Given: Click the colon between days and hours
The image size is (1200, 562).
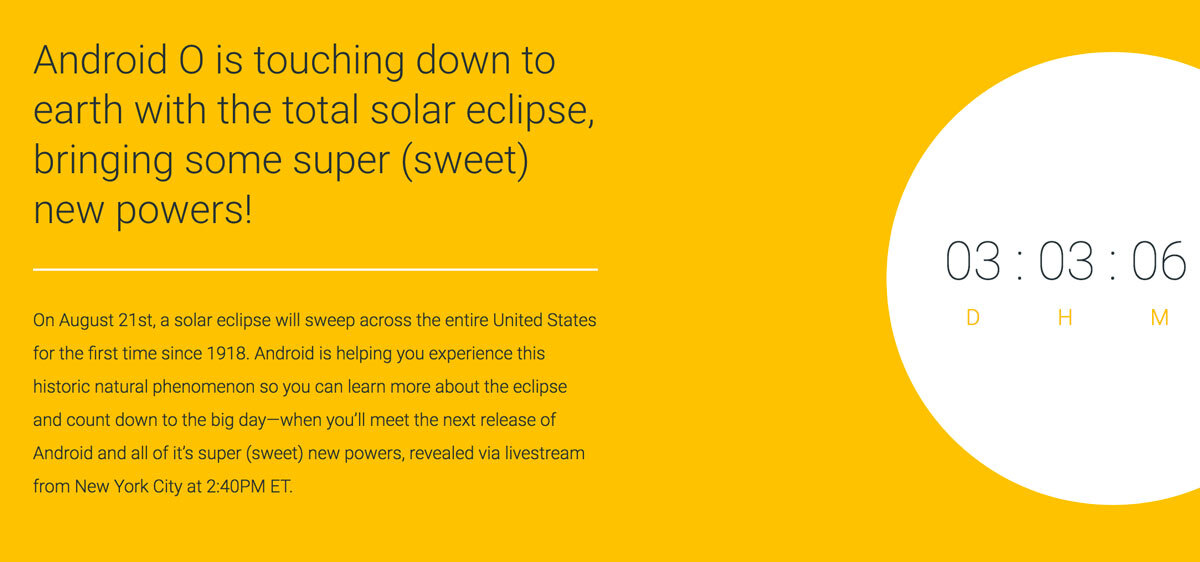Looking at the screenshot, I should 1019,265.
